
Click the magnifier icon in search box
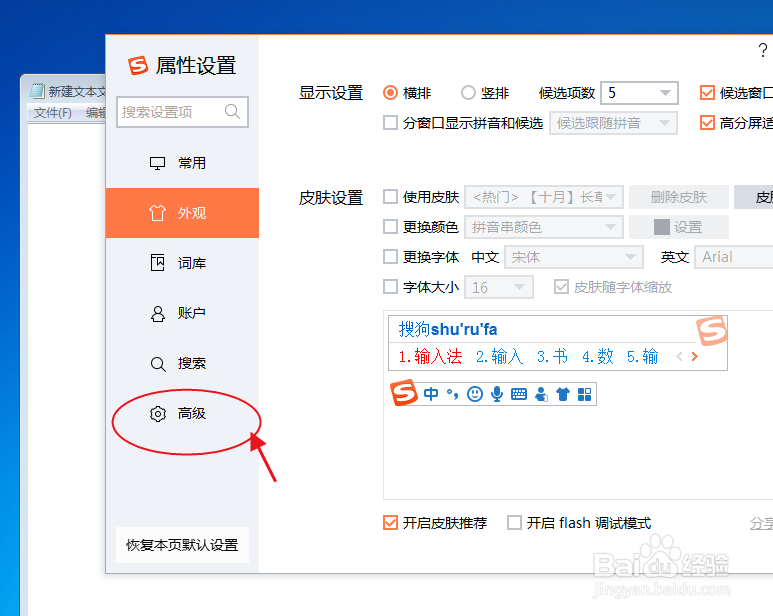(x=232, y=111)
